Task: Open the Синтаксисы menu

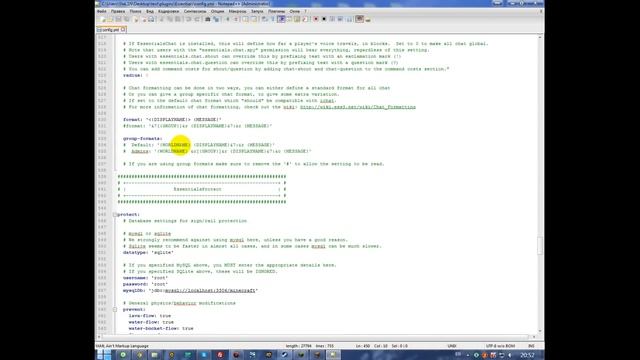Action: (x=195, y=11)
